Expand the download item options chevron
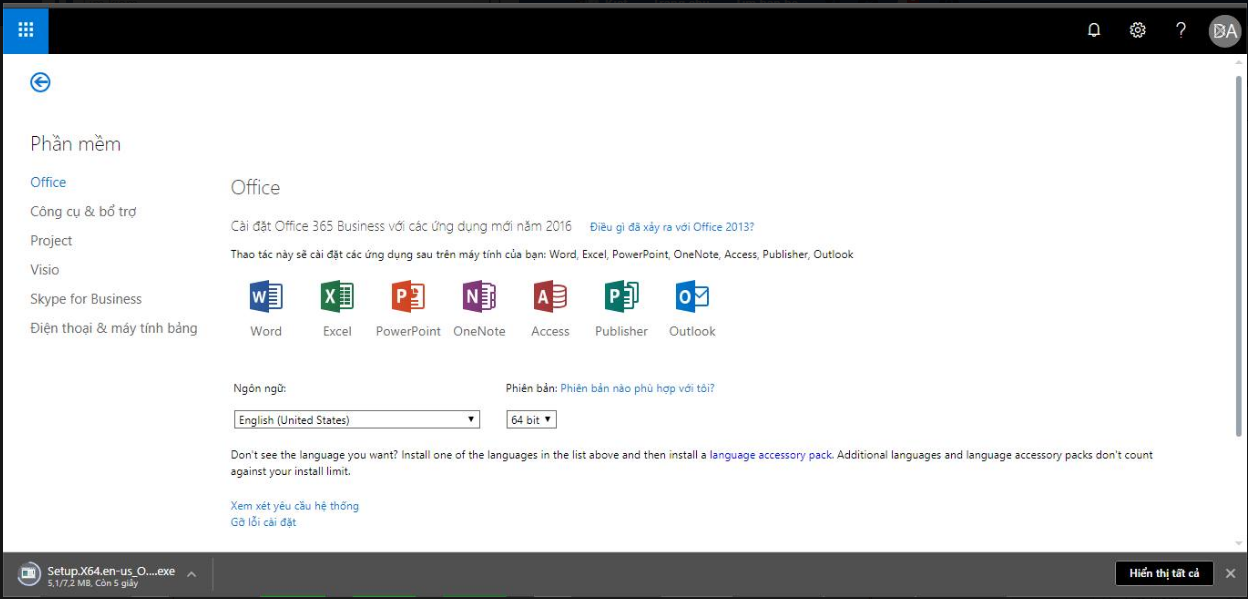This screenshot has width=1248, height=599. [x=191, y=574]
